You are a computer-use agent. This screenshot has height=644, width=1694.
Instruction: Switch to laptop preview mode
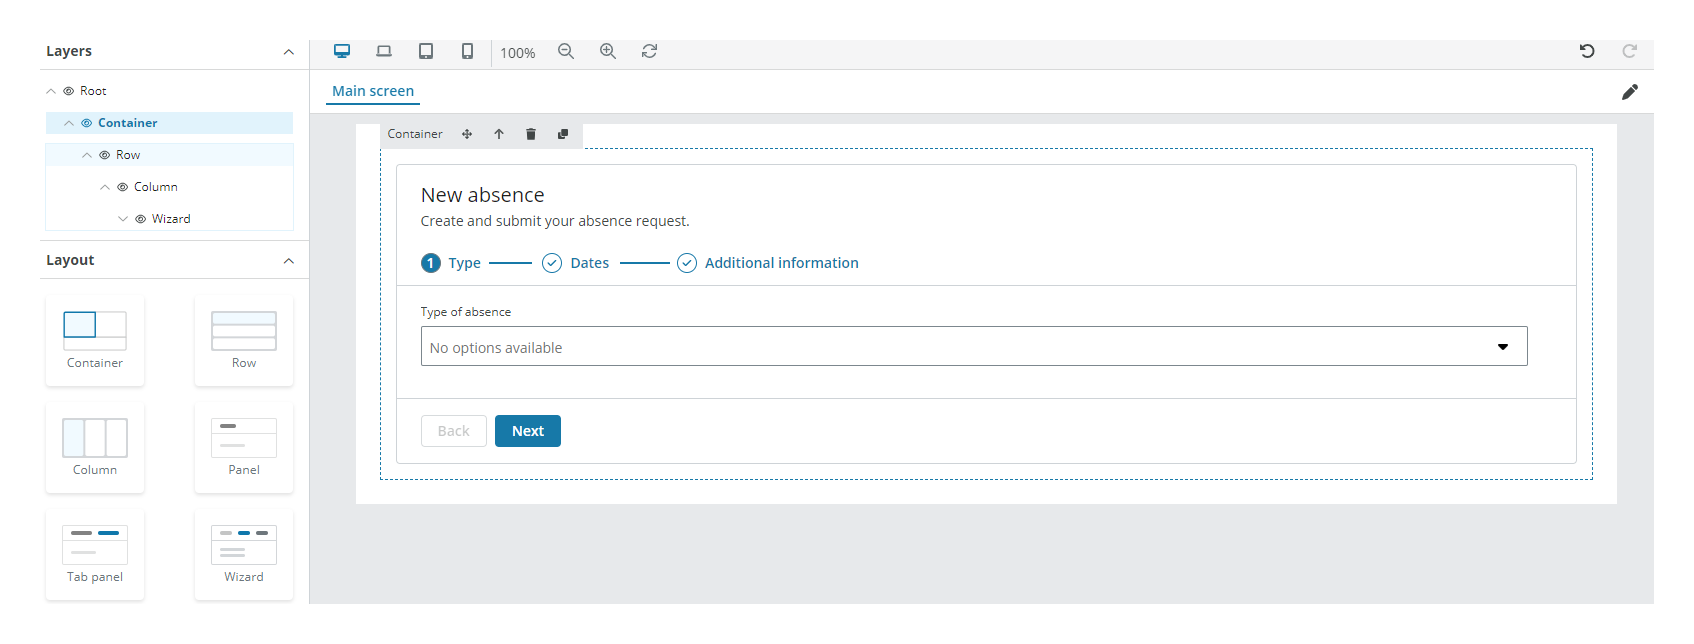(384, 51)
